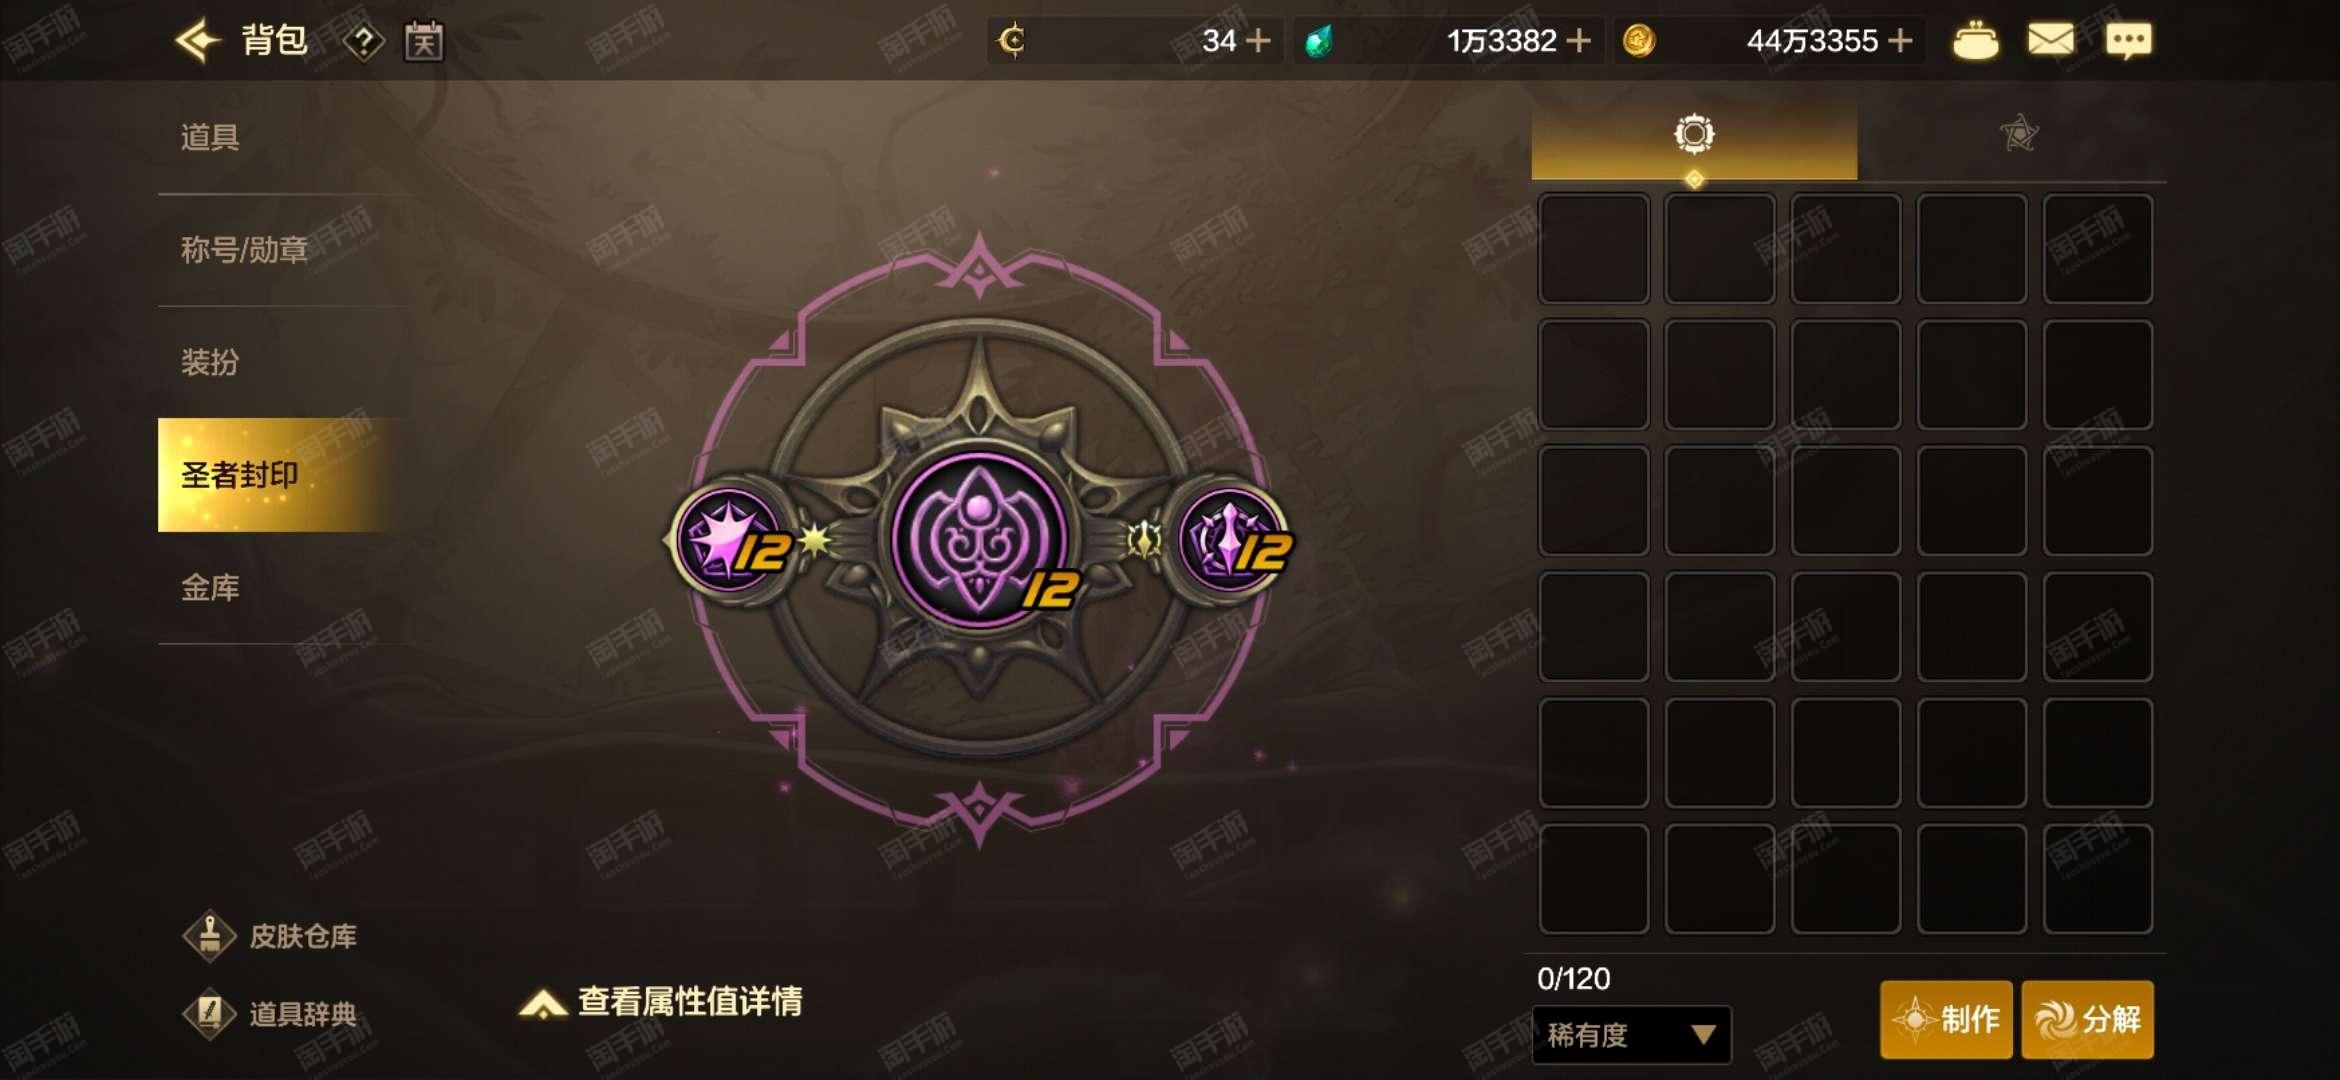This screenshot has height=1080, width=2340.
Task: Open the 金库 tab
Action: coord(210,588)
